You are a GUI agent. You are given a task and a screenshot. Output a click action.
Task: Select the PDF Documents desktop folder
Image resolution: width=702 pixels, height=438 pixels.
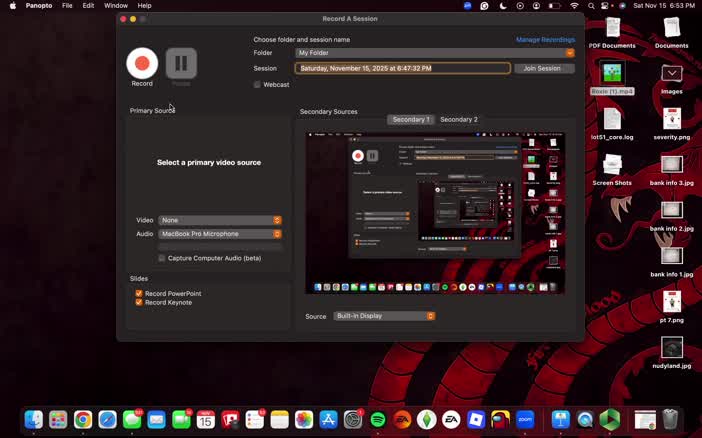[612, 32]
